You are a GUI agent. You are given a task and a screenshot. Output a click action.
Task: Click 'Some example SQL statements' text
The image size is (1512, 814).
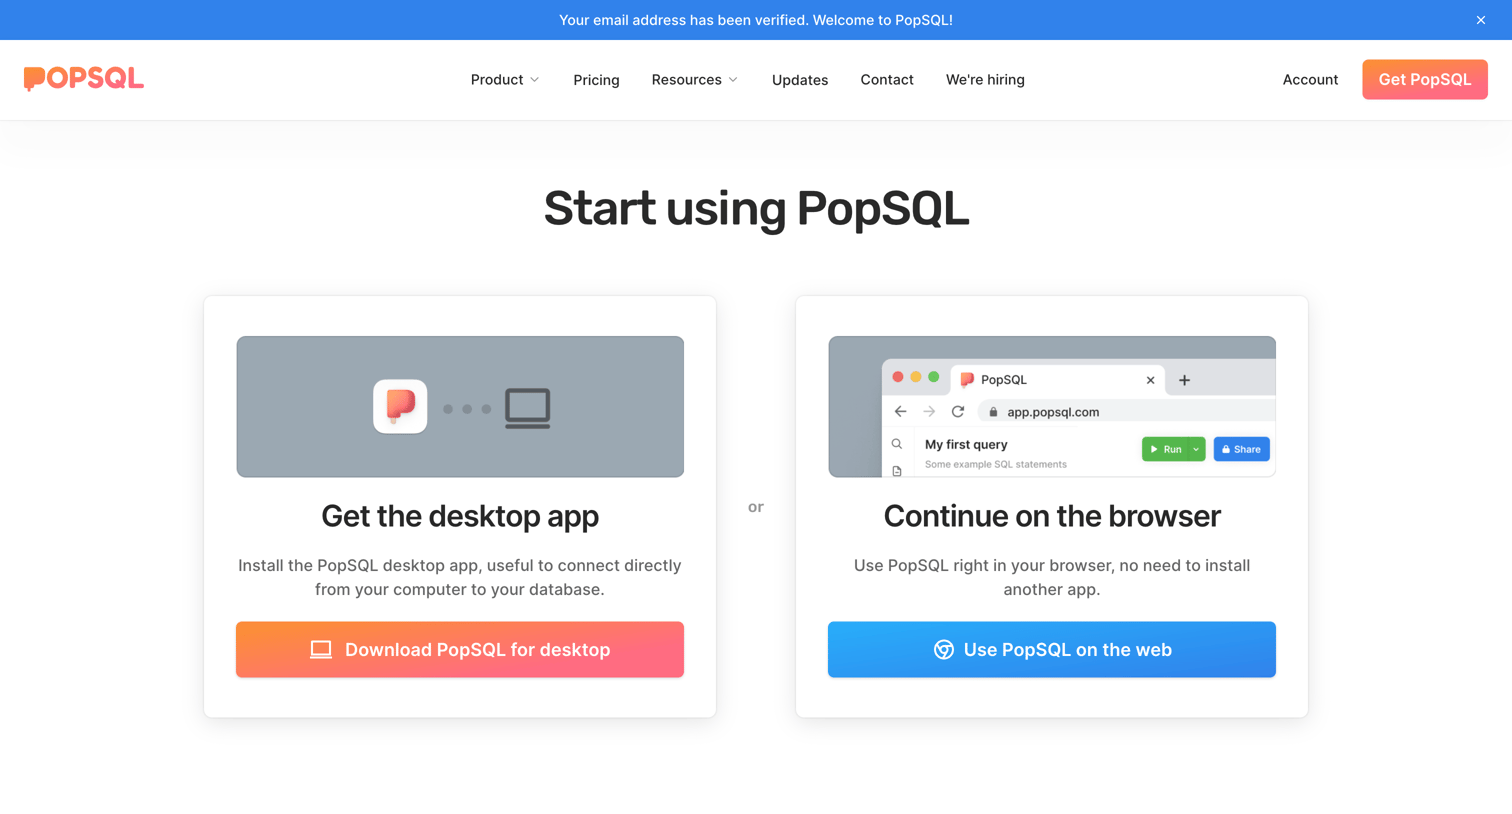(996, 464)
